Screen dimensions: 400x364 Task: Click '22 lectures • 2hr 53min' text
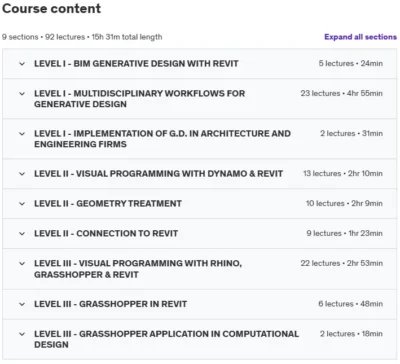tap(341, 263)
